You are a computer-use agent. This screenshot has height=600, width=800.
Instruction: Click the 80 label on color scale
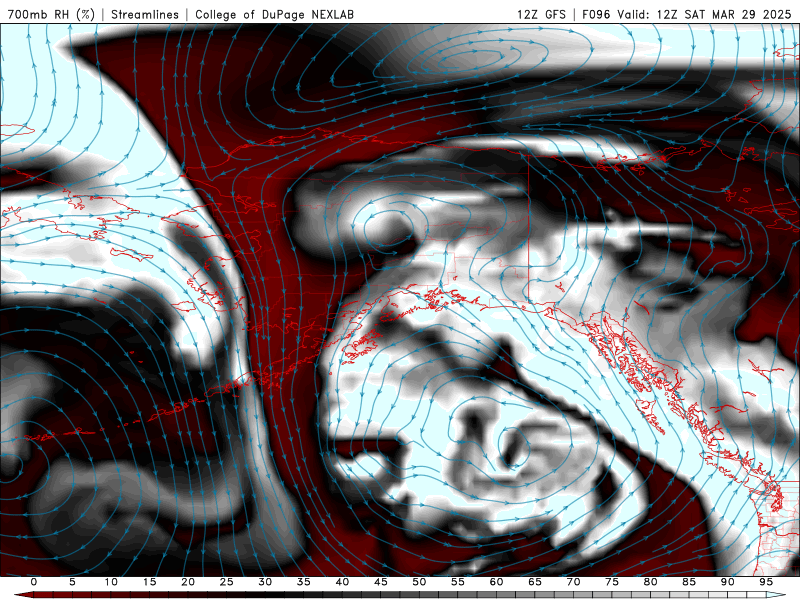651,582
